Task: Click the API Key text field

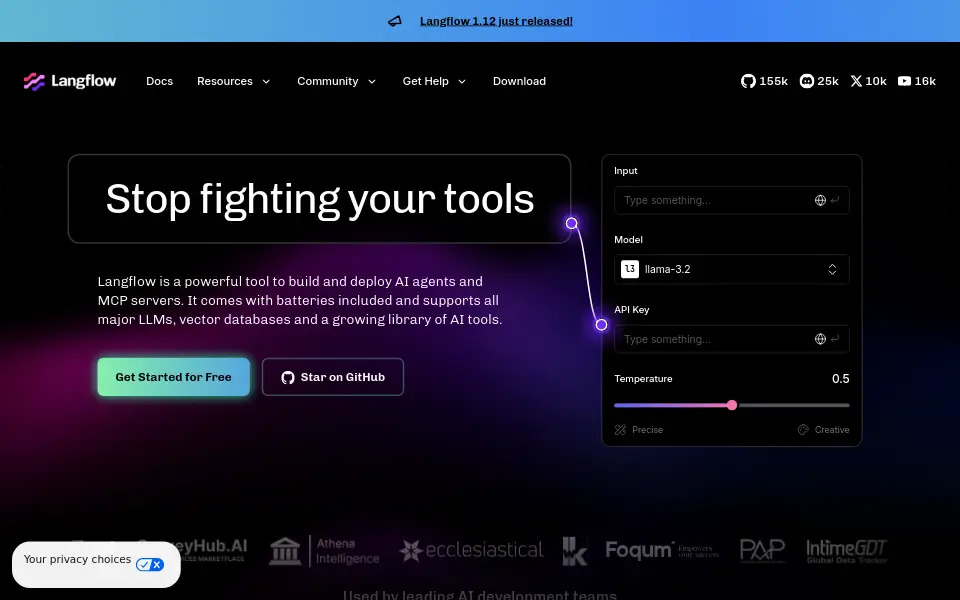Action: (x=732, y=339)
